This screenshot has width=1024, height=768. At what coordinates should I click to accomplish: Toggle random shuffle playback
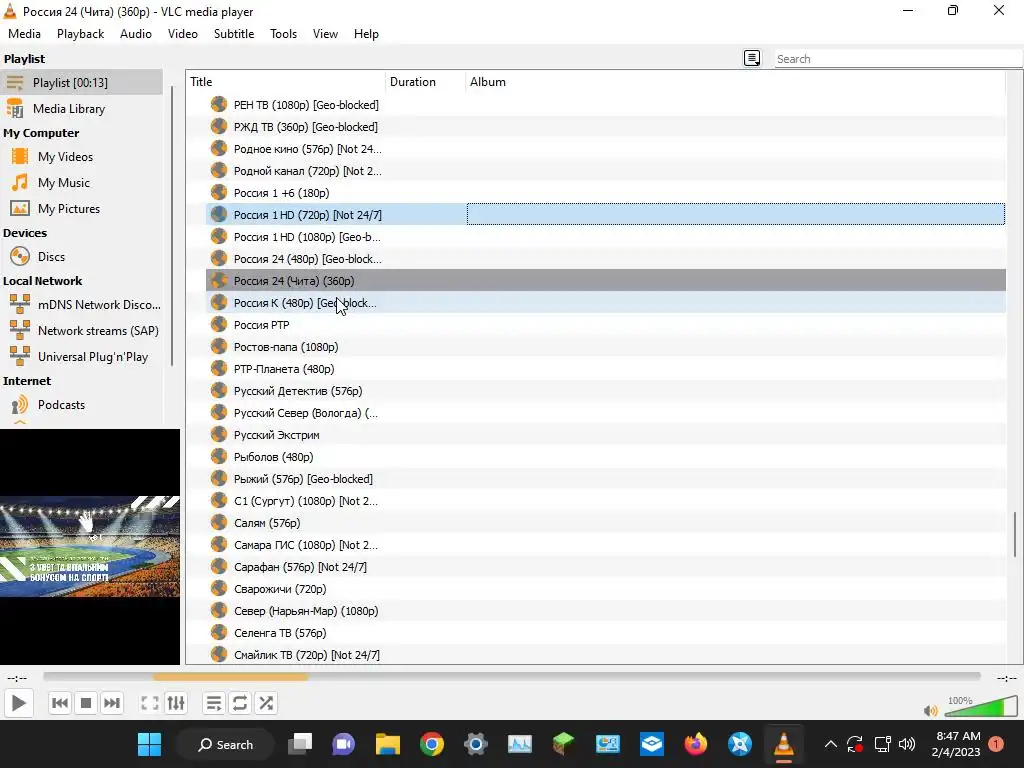(x=266, y=703)
